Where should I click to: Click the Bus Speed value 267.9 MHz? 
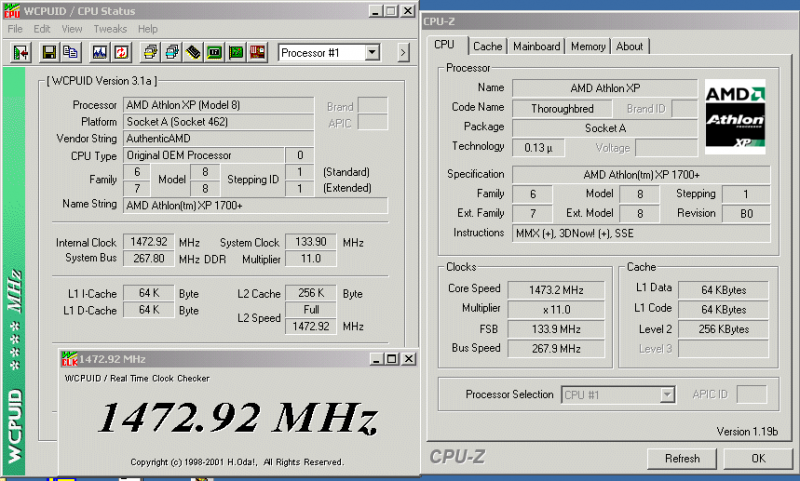(x=556, y=349)
